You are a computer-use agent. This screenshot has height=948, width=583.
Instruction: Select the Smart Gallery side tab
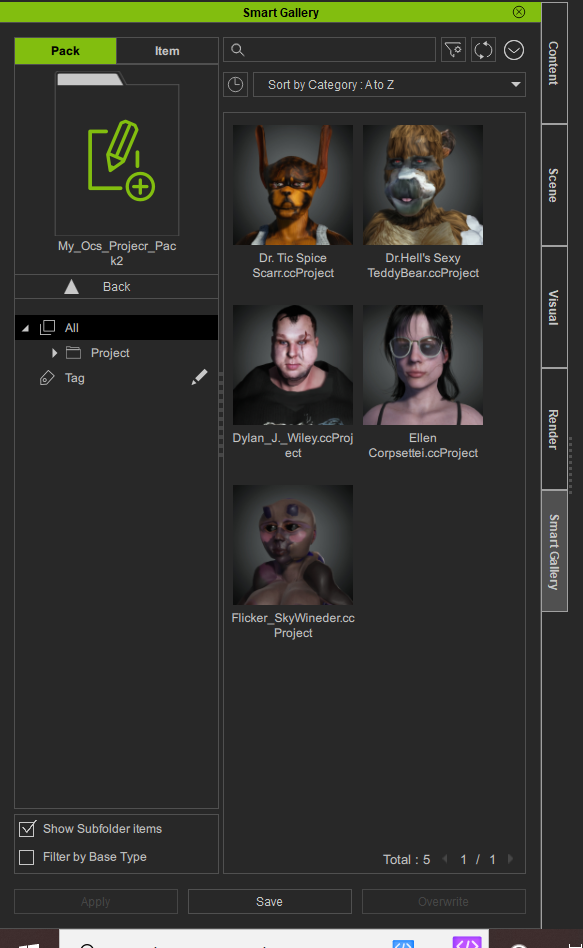point(554,551)
